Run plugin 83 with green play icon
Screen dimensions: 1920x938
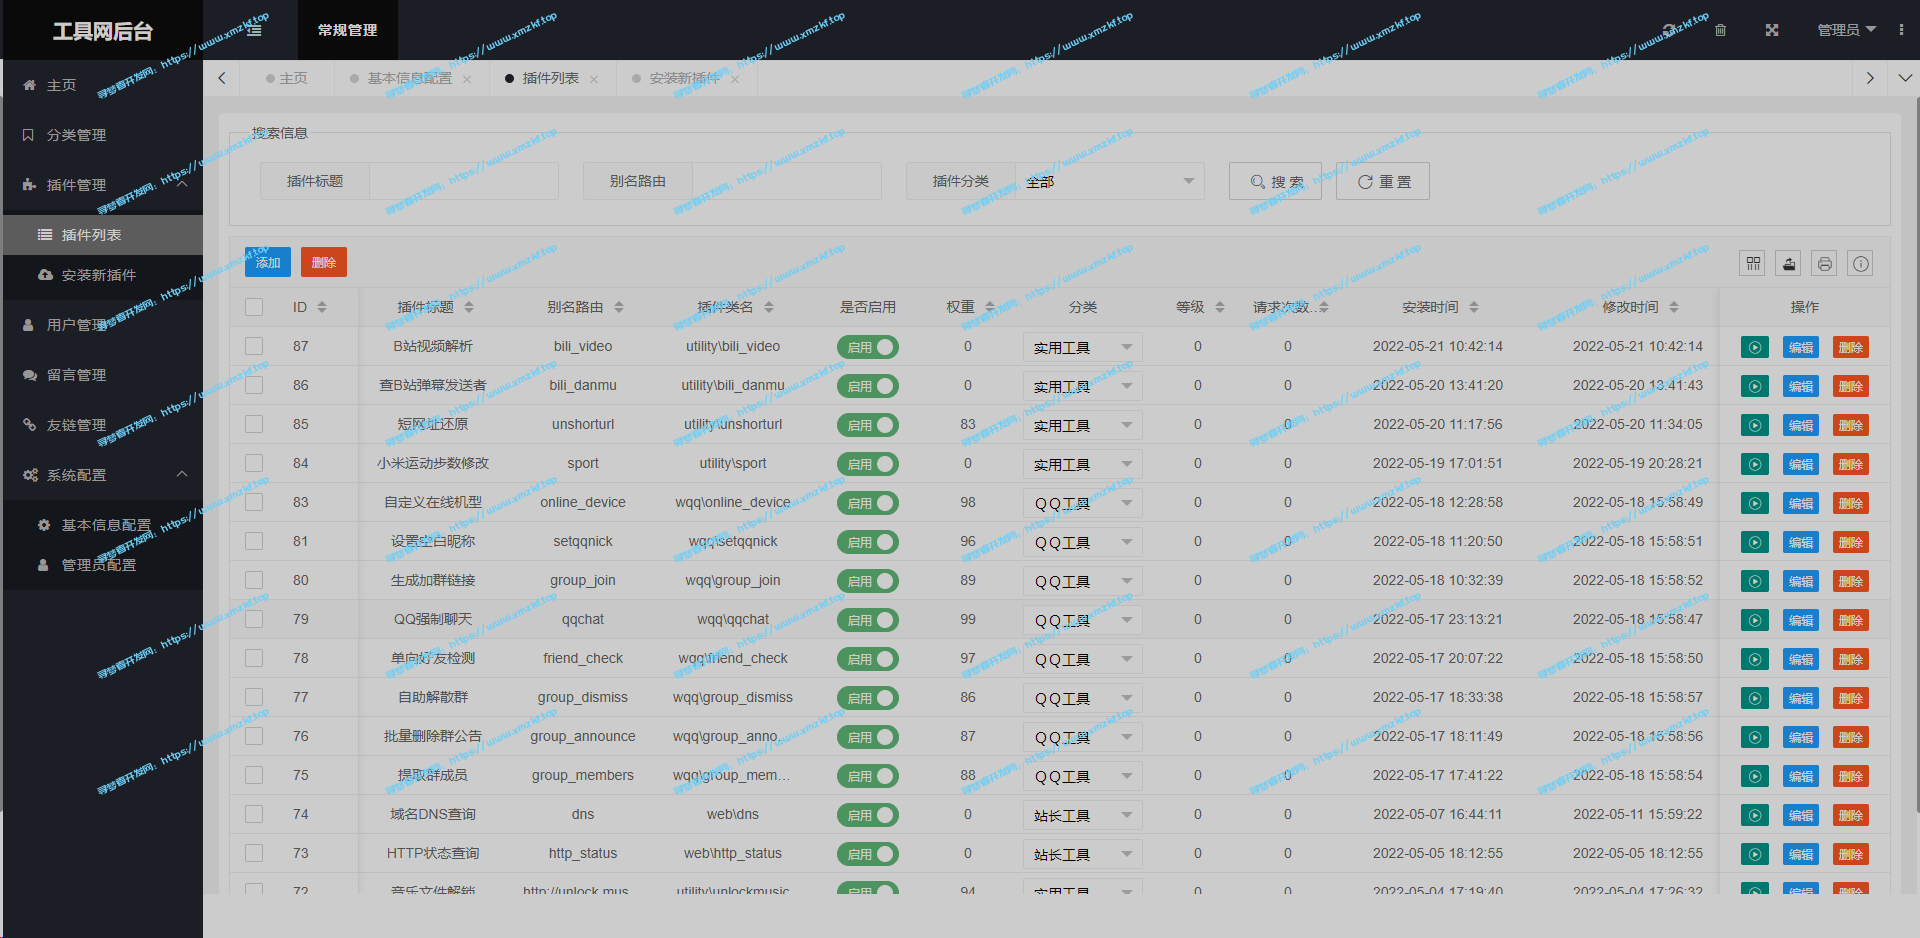pyautogui.click(x=1755, y=503)
